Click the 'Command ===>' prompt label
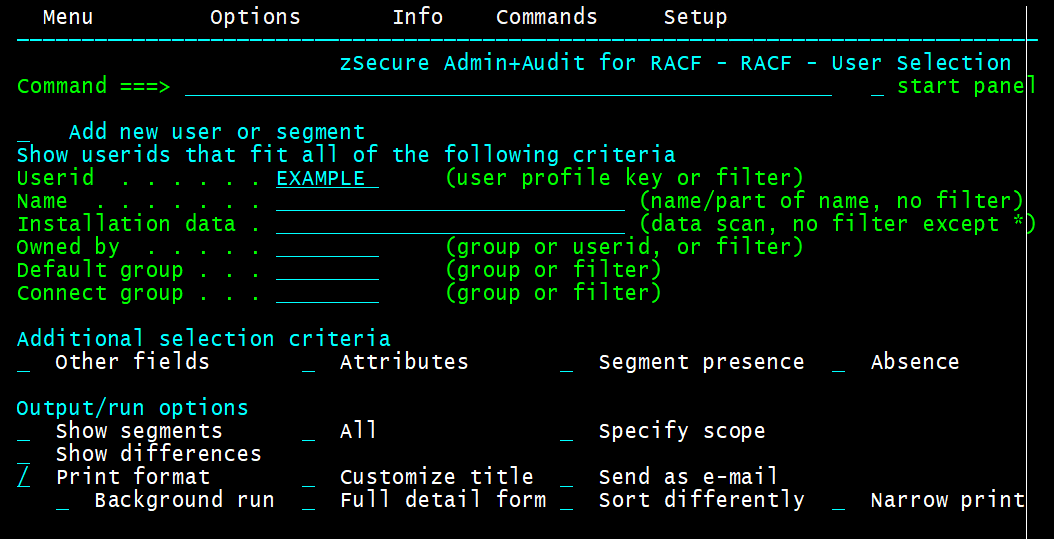This screenshot has height=539, width=1054. click(93, 86)
